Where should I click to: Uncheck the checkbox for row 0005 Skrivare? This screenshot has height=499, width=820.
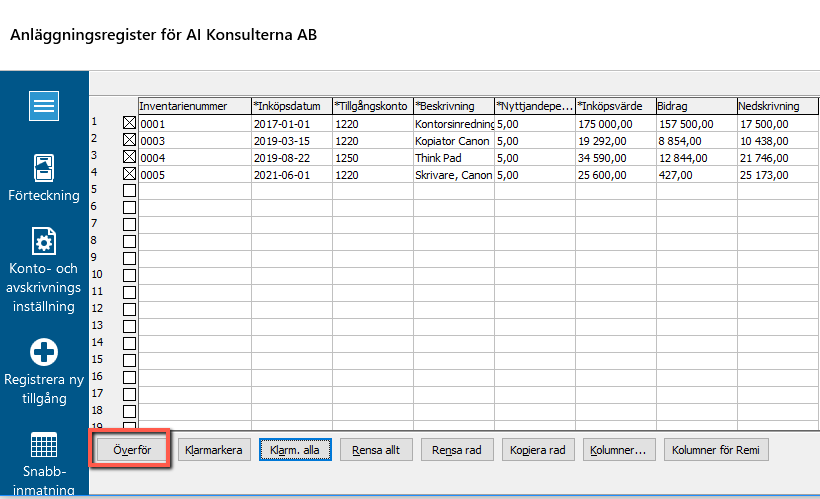click(x=129, y=174)
